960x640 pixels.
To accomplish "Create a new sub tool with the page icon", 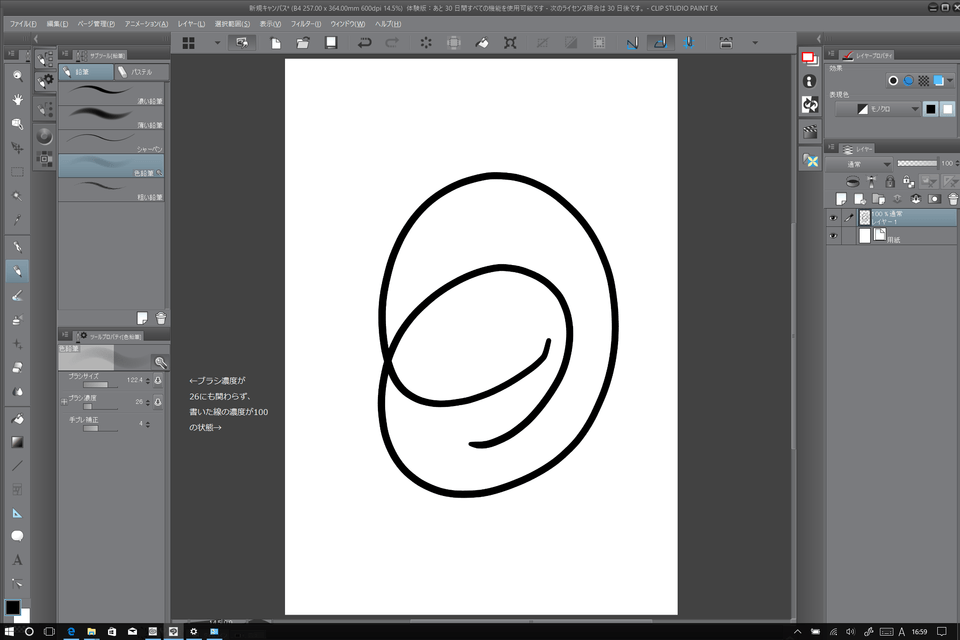I will [x=143, y=317].
